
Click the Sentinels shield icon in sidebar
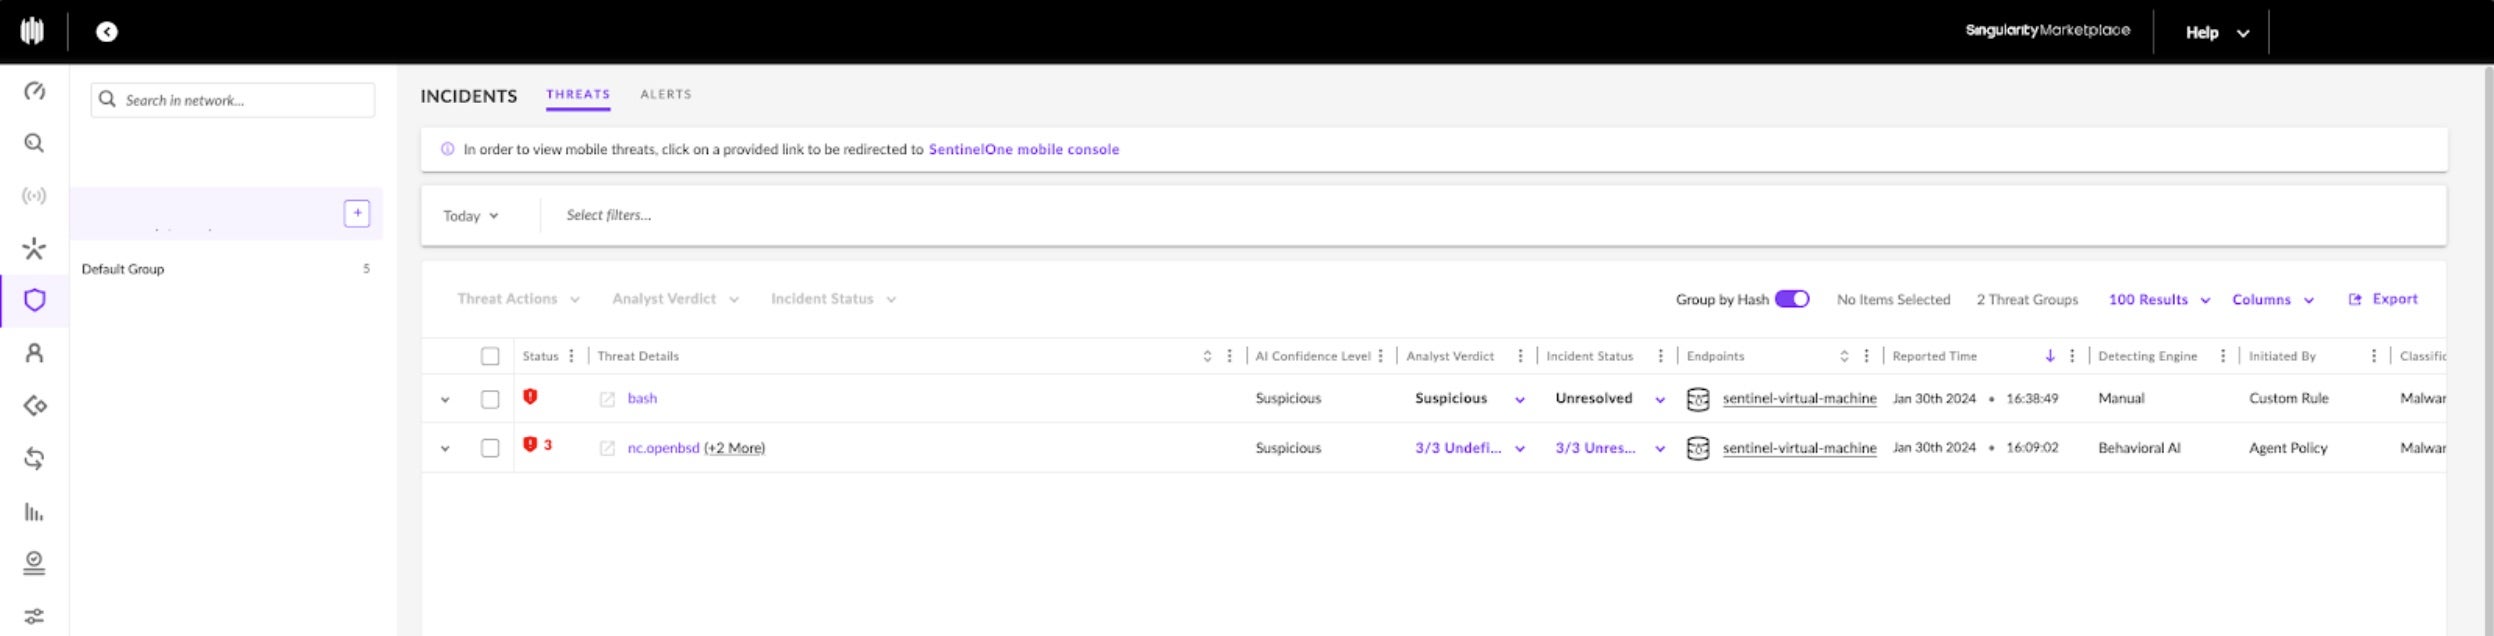pos(34,300)
